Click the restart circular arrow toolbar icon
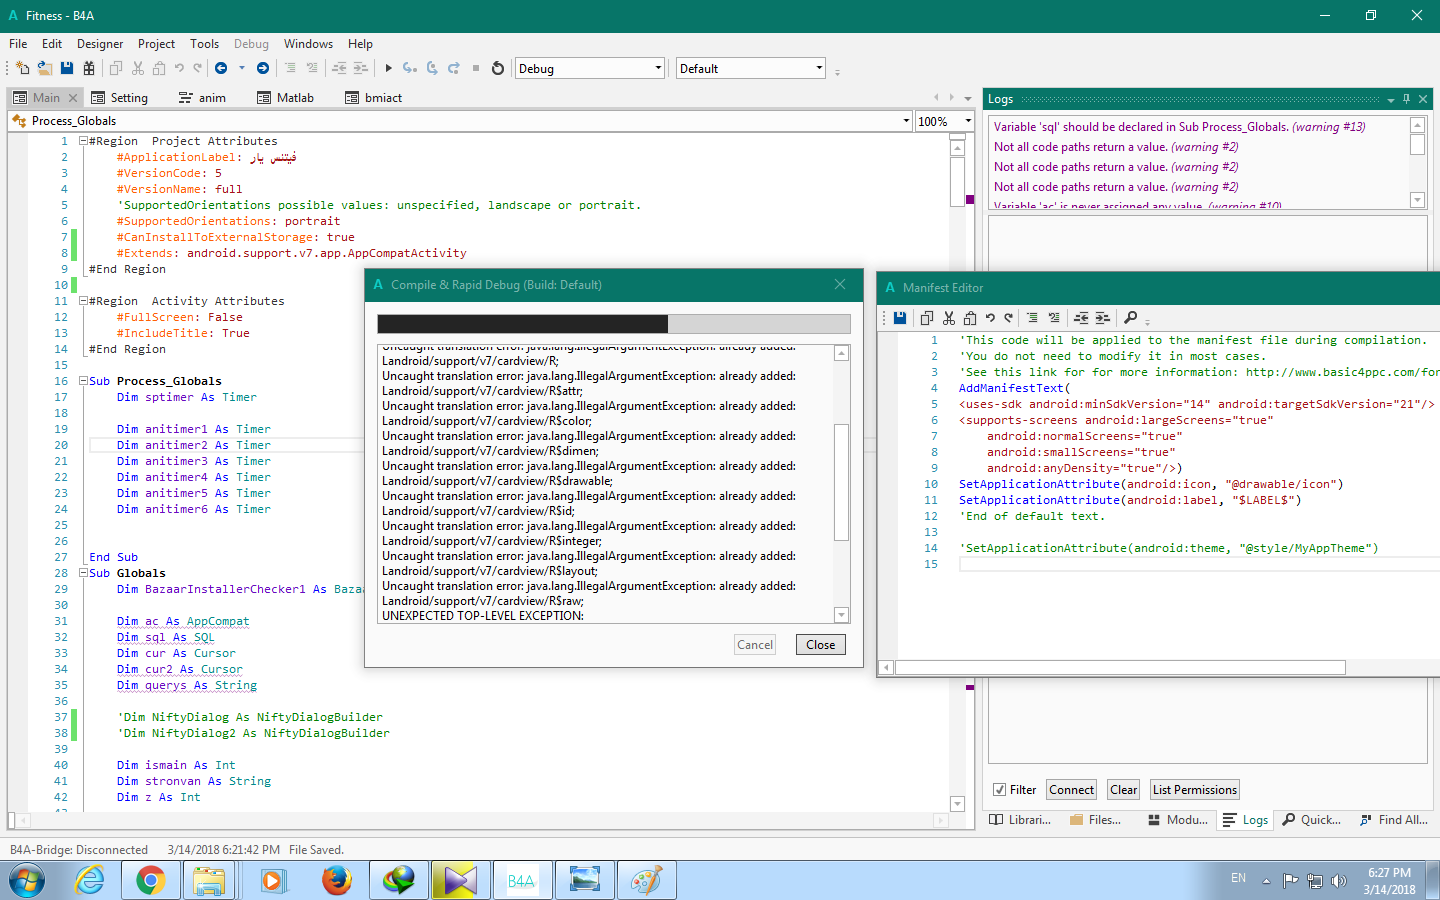 click(498, 68)
